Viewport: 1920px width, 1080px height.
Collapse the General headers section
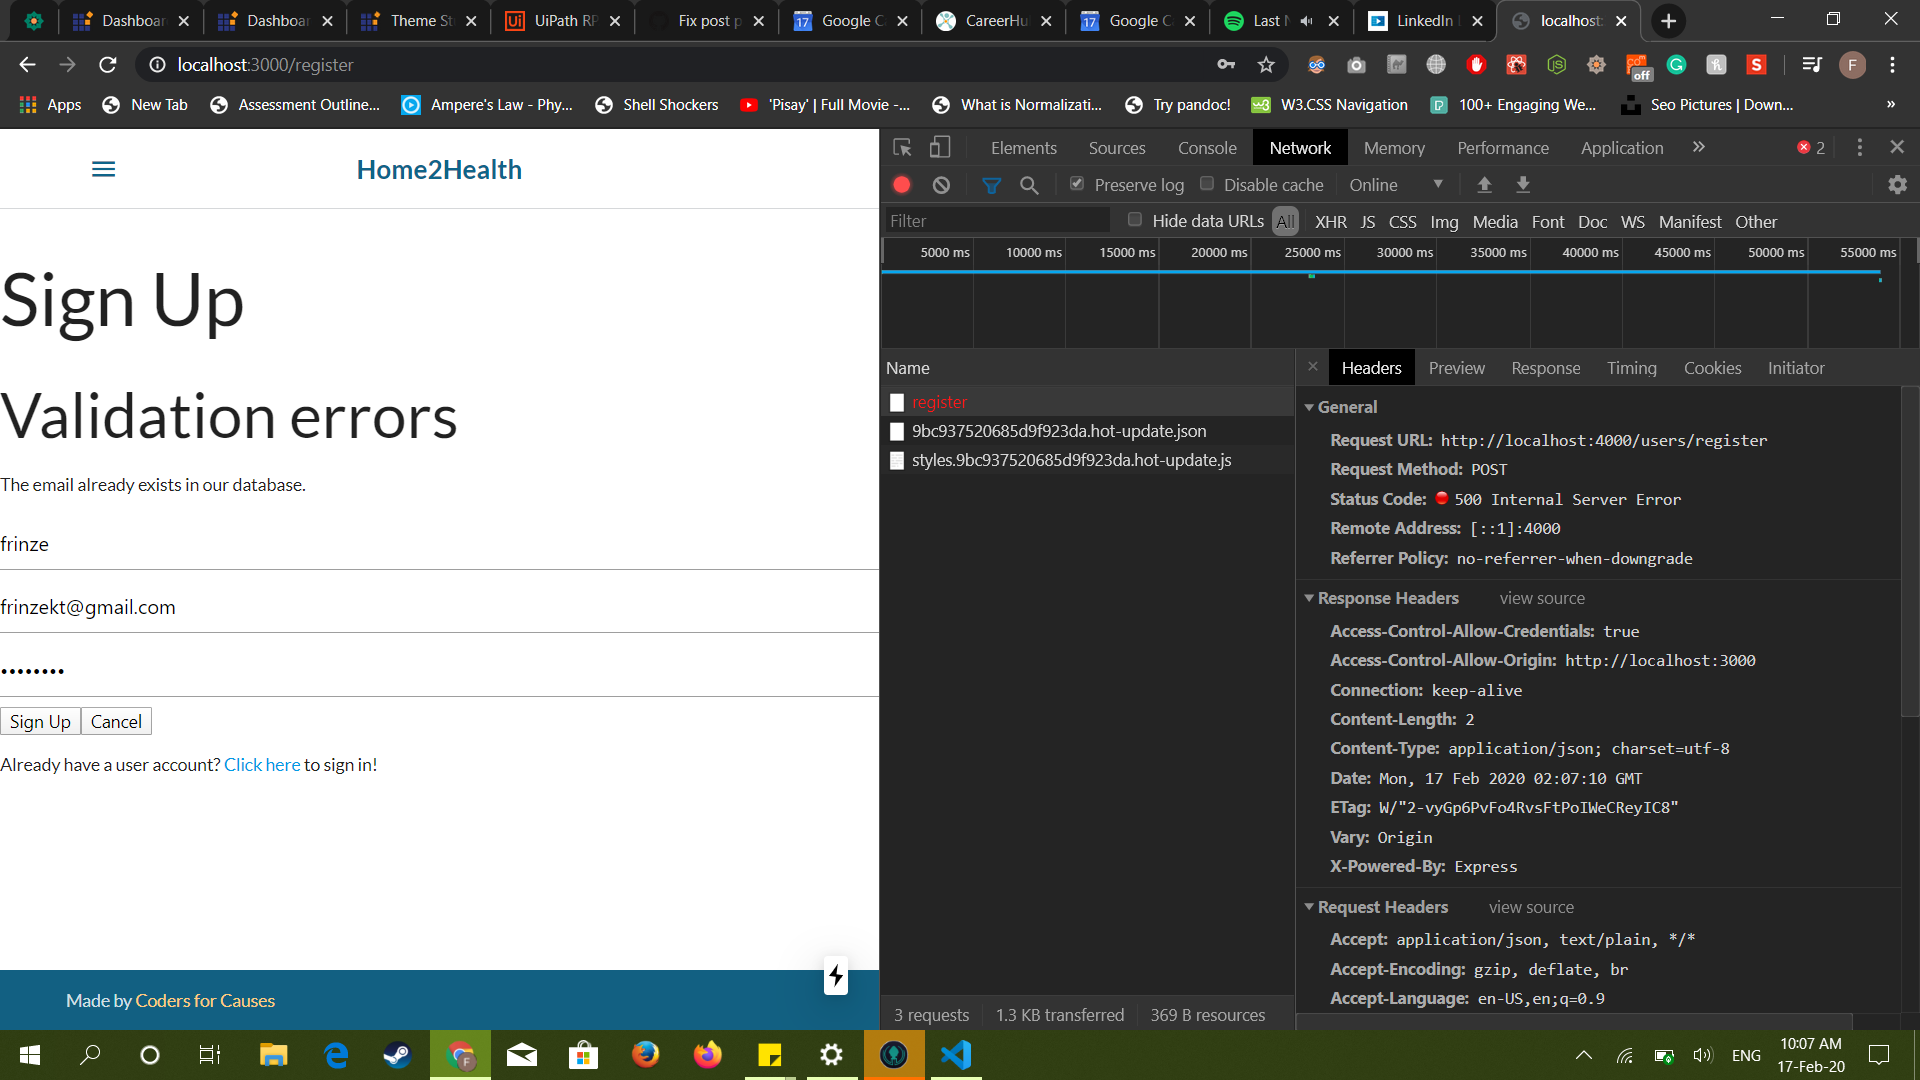(1310, 407)
